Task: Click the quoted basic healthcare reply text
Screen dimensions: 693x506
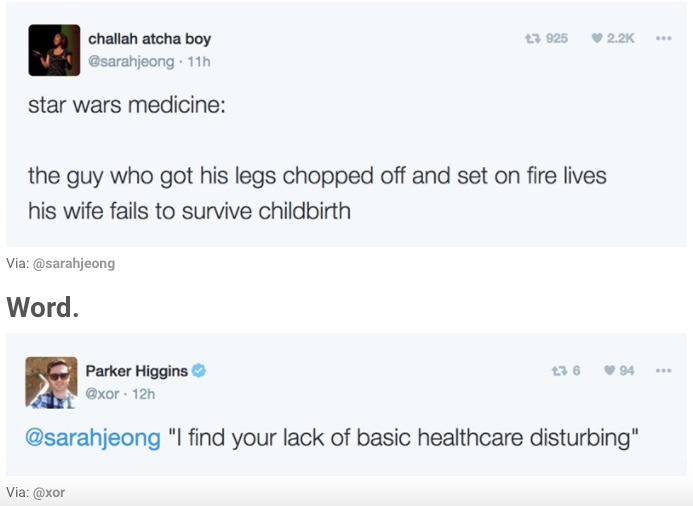Action: pyautogui.click(x=403, y=437)
